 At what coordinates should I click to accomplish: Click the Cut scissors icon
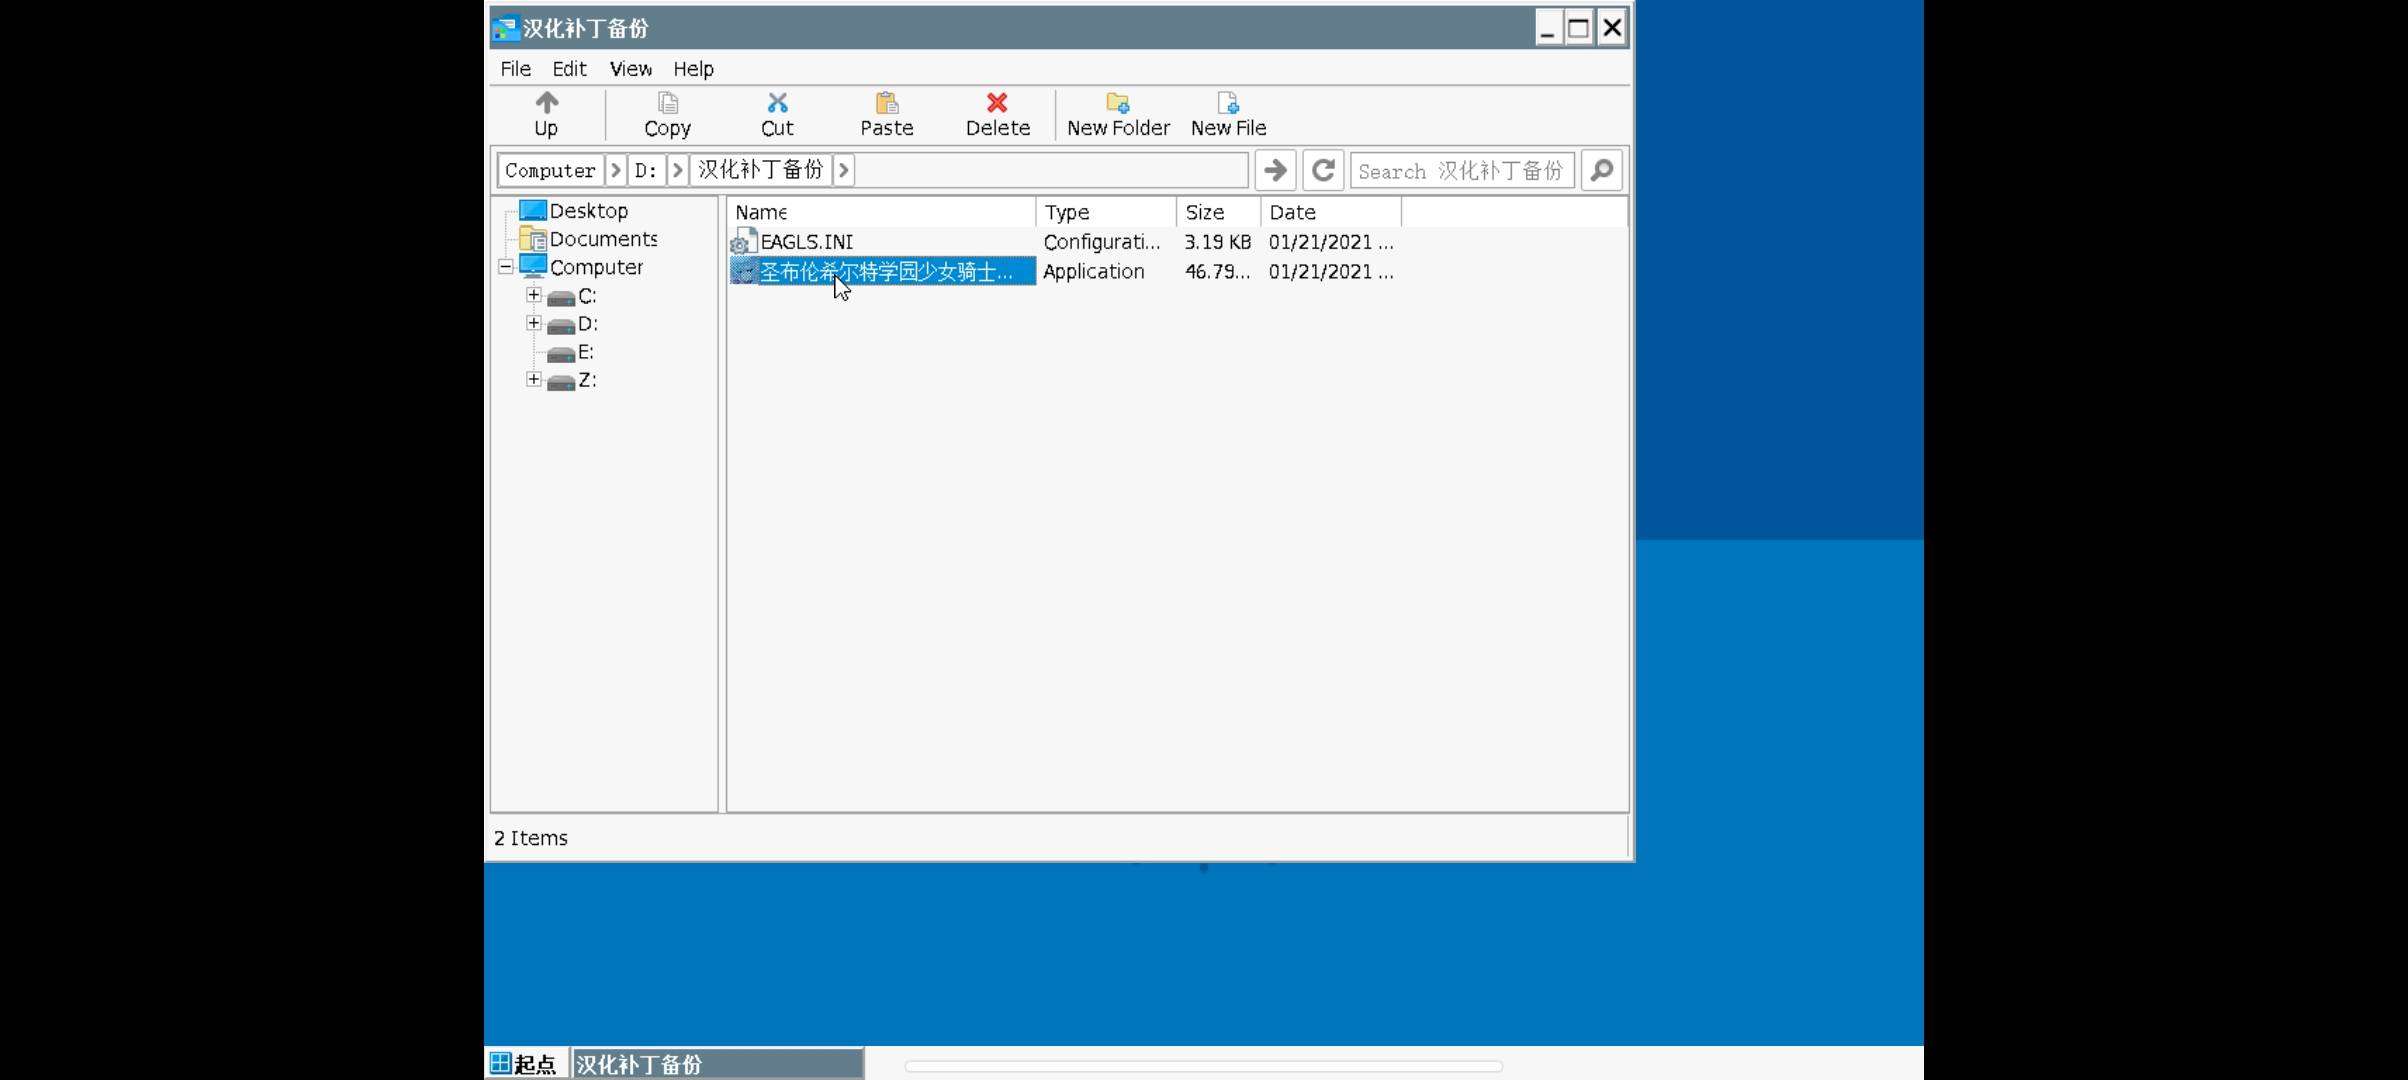pos(777,103)
